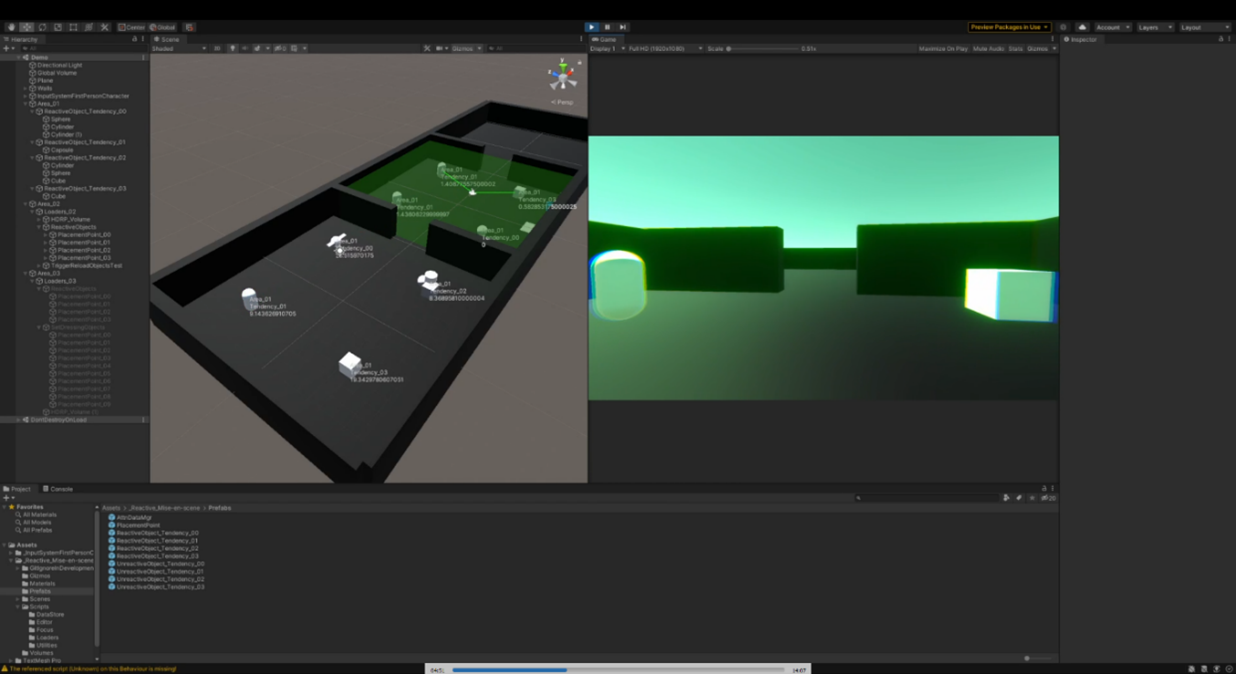Click the Preview Packages in Use button
This screenshot has height=674, width=1236.
pos(1008,27)
